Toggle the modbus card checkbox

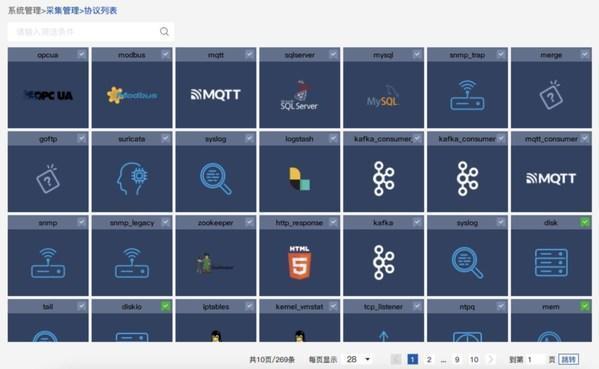pyautogui.click(x=165, y=54)
